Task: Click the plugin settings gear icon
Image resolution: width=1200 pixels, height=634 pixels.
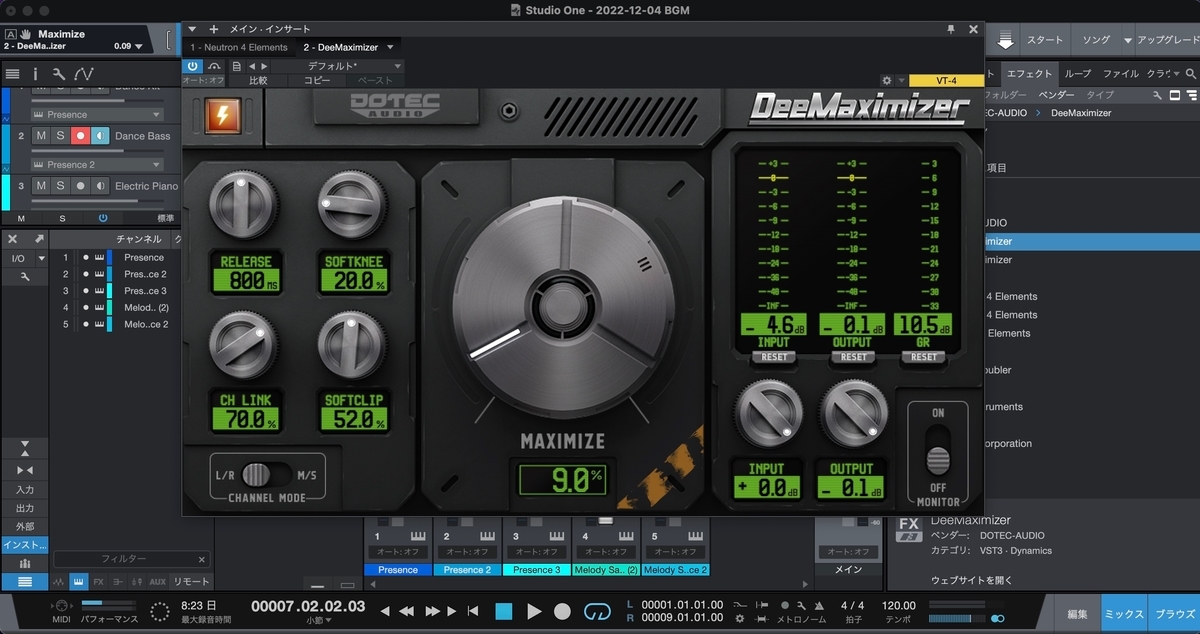Action: pyautogui.click(x=887, y=80)
